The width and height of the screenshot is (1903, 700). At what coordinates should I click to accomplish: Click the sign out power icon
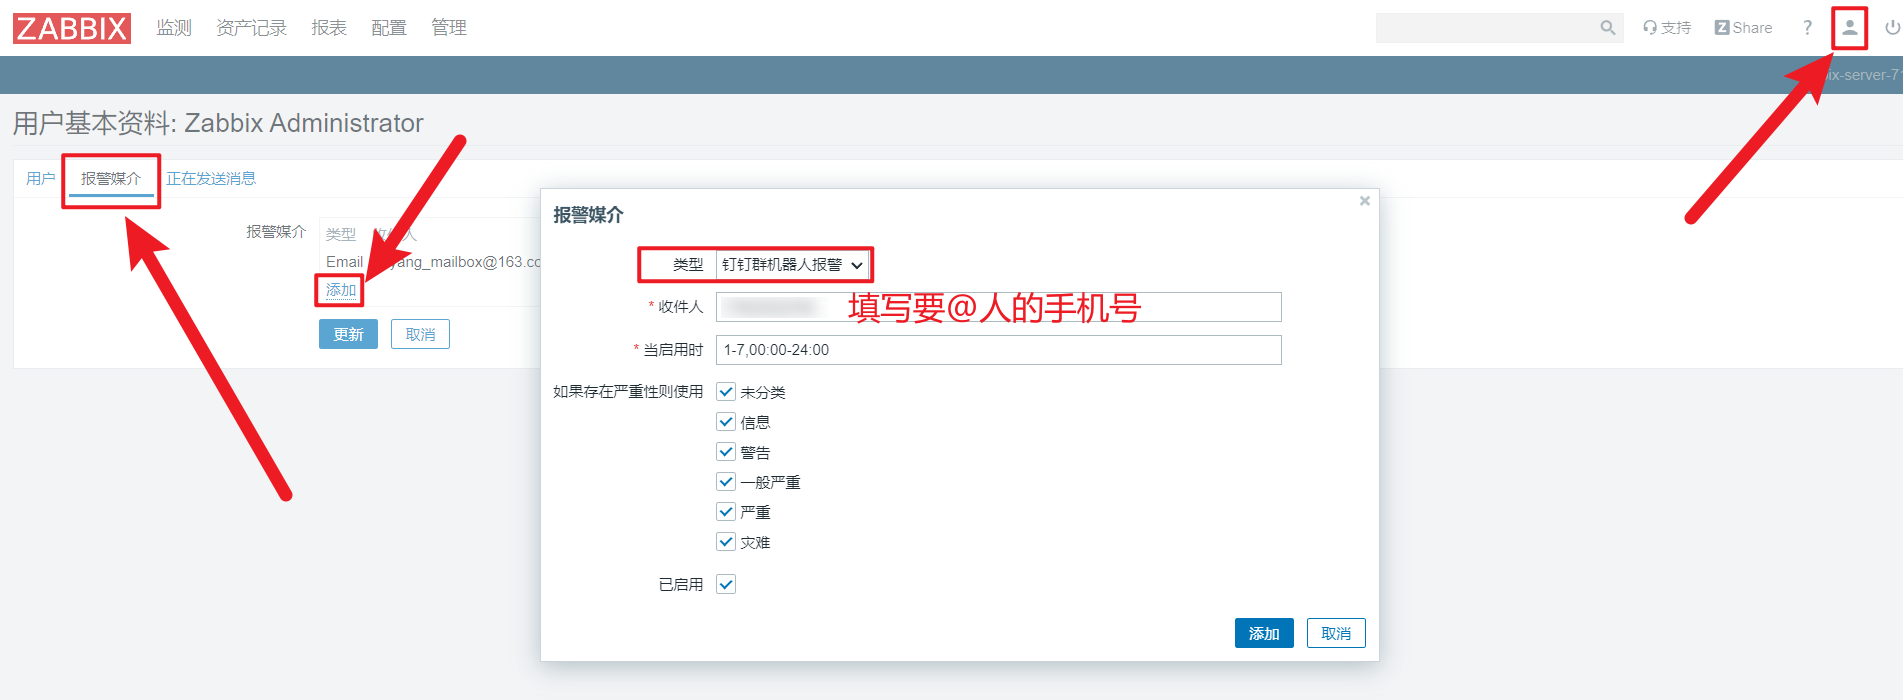1892,28
